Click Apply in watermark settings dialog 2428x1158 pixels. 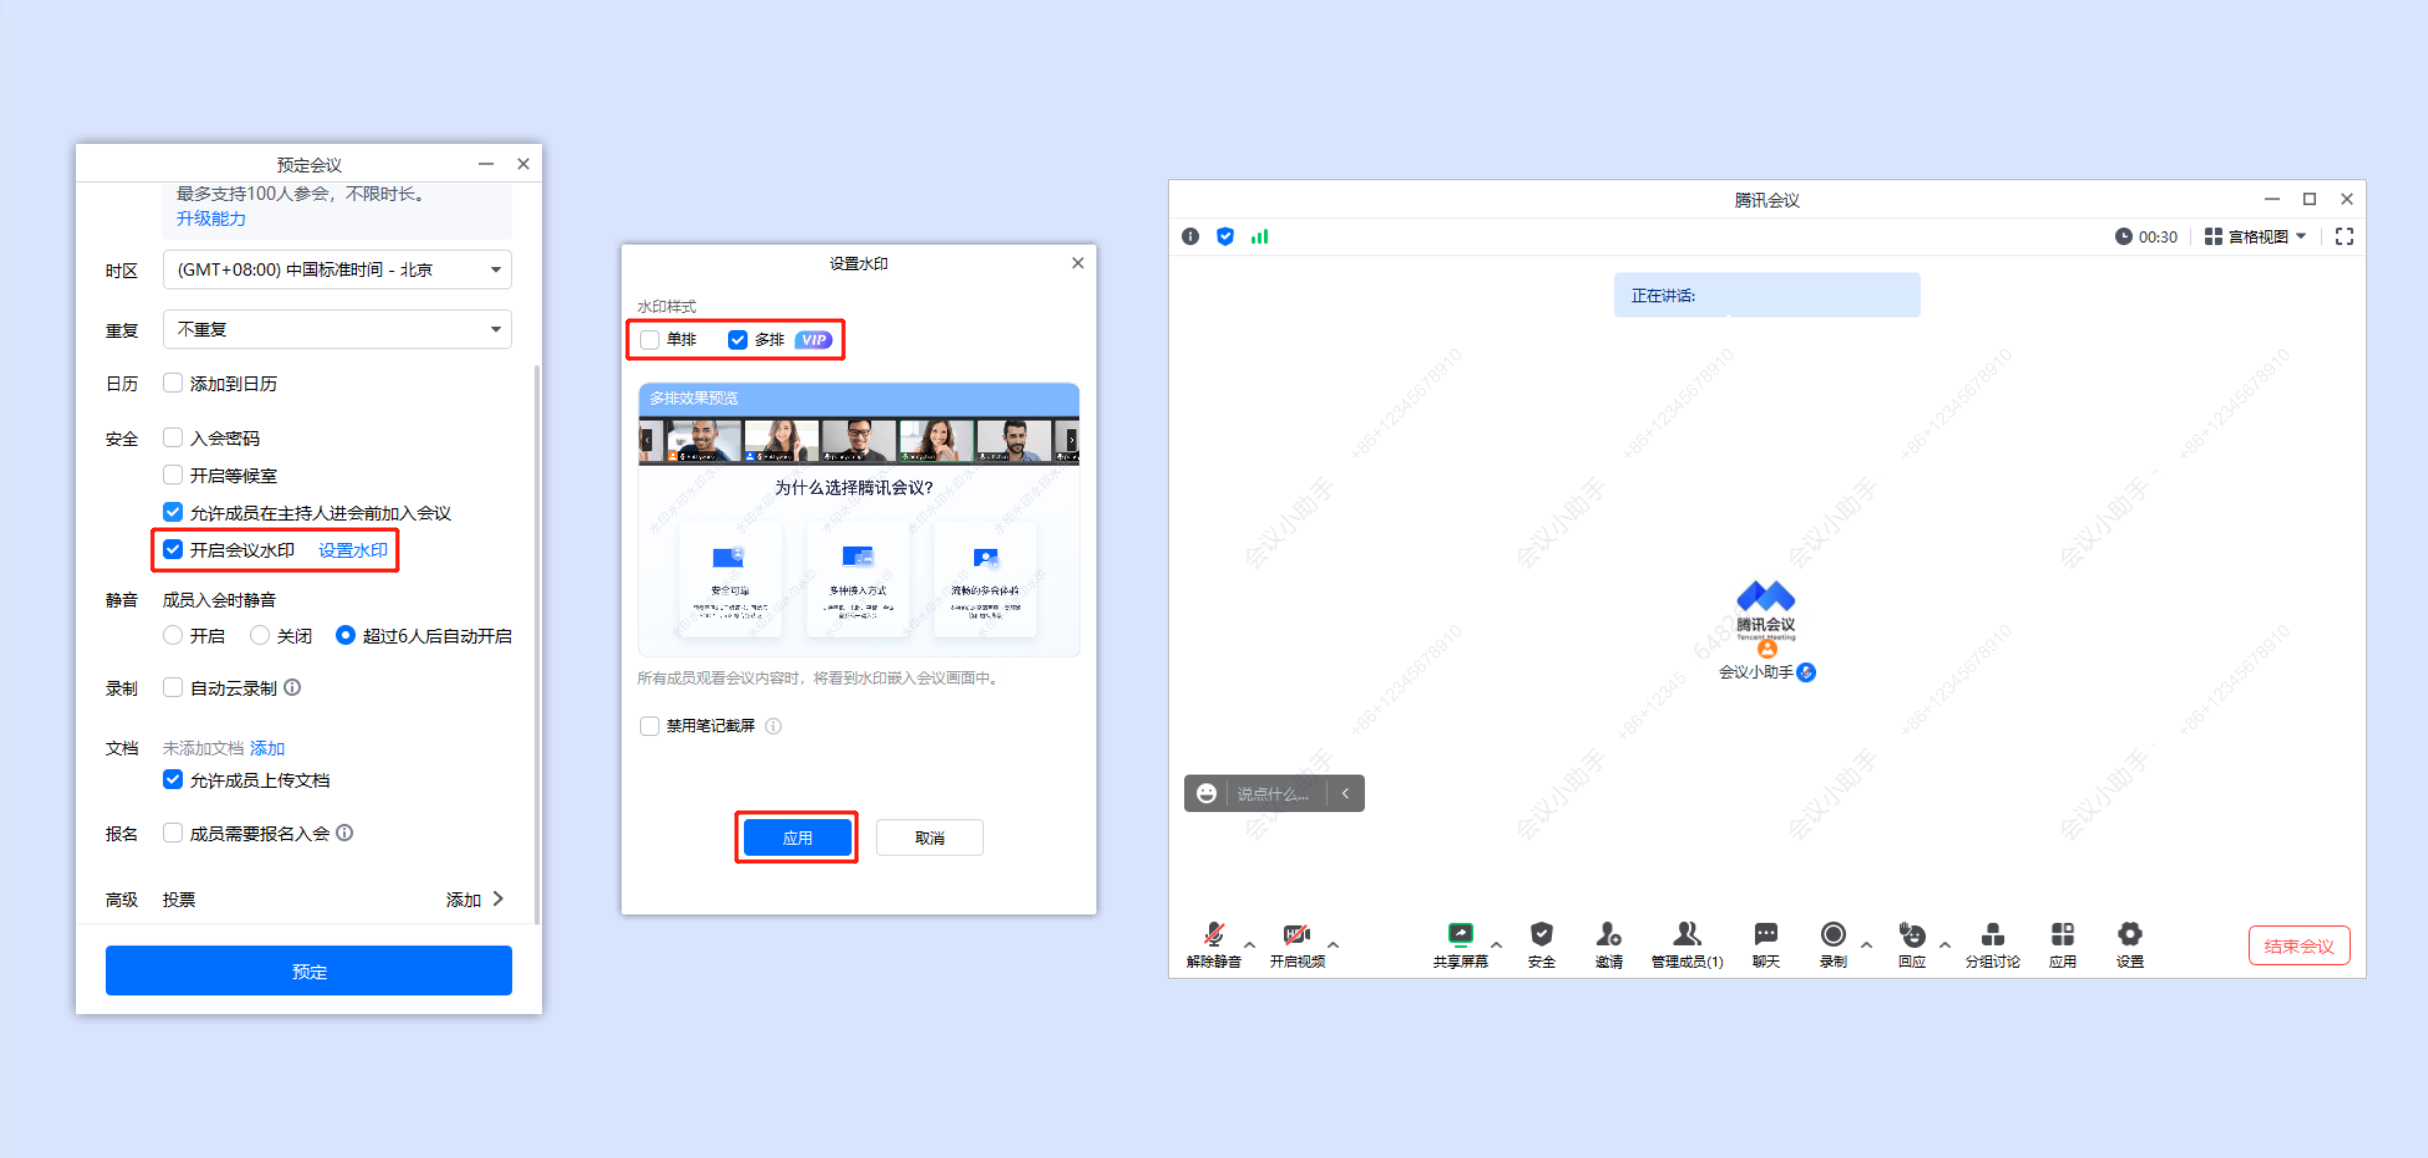point(797,837)
